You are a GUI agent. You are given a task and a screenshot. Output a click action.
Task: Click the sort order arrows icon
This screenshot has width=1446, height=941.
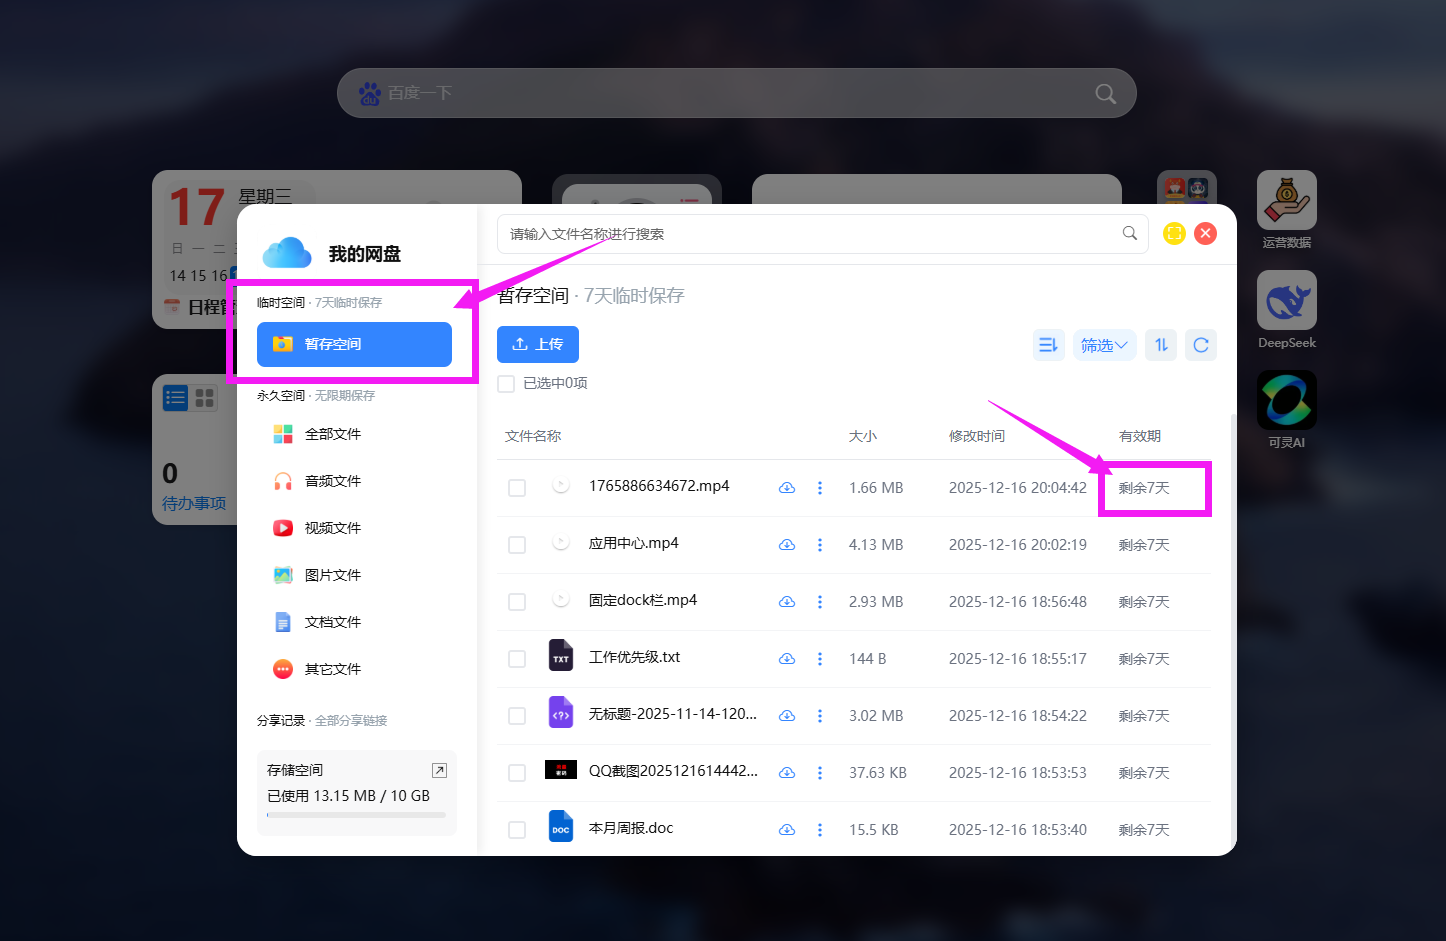pos(1160,345)
